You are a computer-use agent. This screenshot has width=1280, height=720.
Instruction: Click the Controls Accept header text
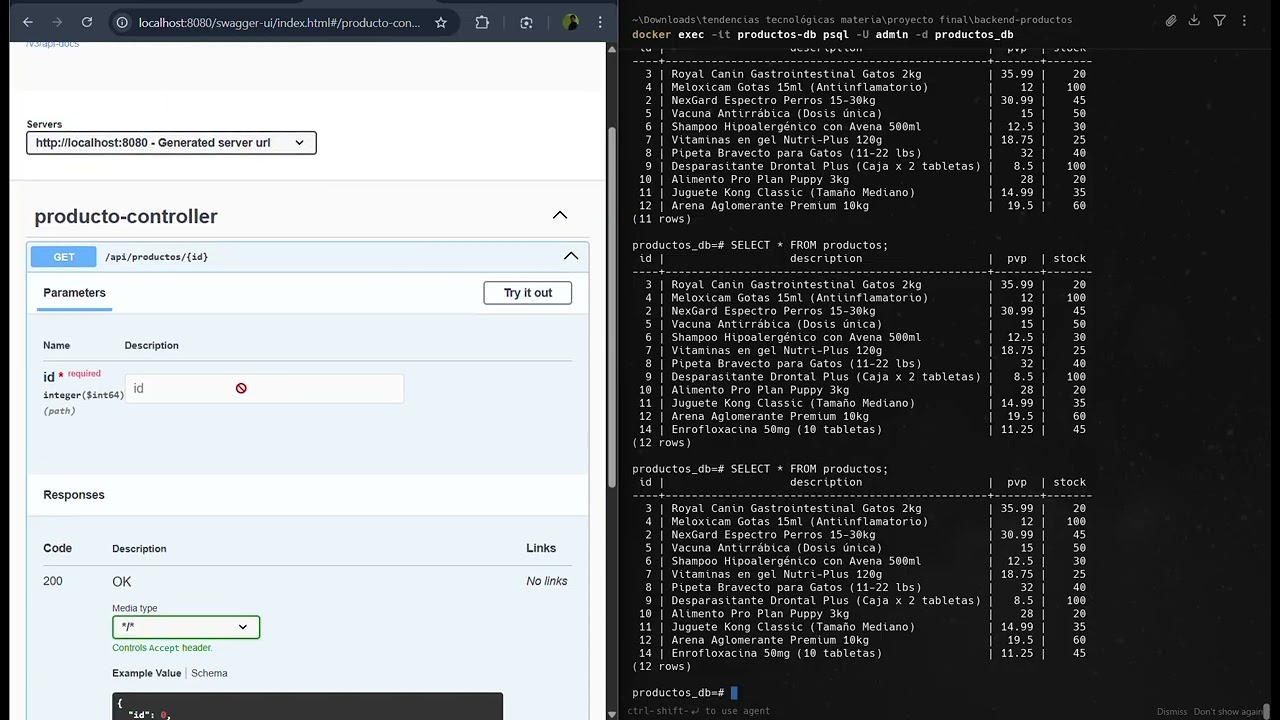click(x=162, y=648)
